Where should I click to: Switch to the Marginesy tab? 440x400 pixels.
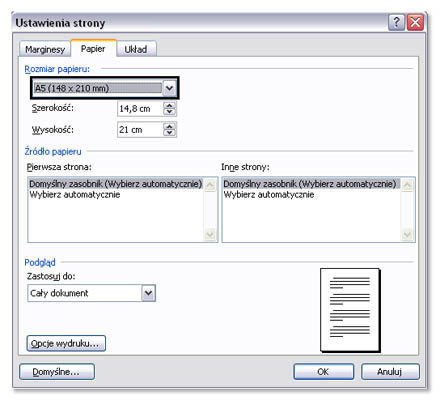[45, 49]
